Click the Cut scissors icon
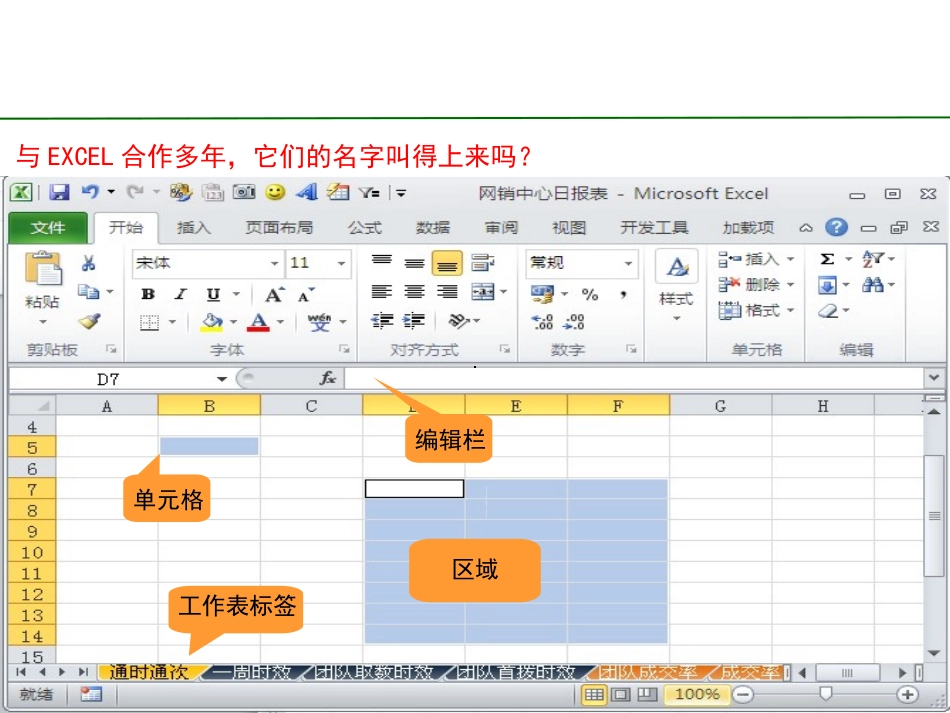This screenshot has width=950, height=713. point(88,263)
